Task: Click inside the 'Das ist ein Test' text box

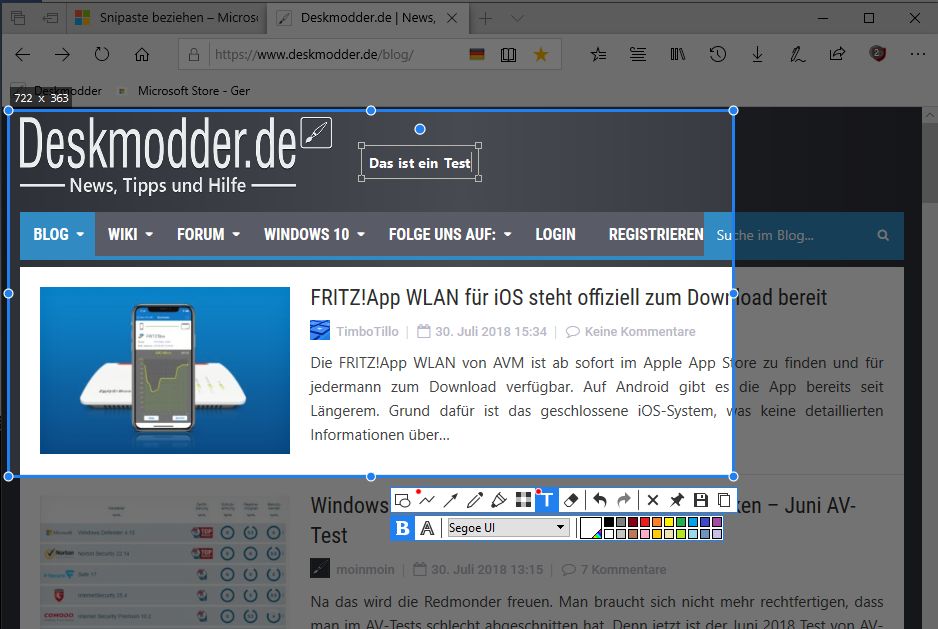Action: coord(420,163)
